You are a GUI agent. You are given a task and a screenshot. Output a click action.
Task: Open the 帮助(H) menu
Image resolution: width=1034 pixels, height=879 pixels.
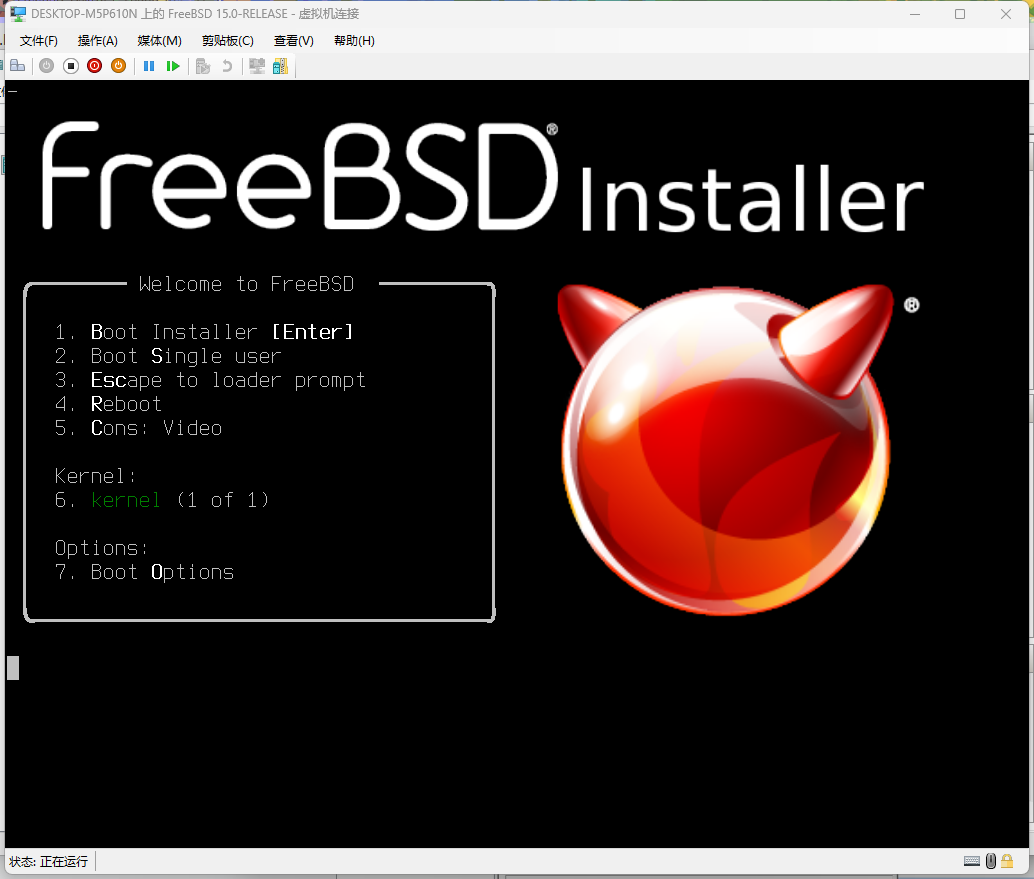pyautogui.click(x=354, y=41)
